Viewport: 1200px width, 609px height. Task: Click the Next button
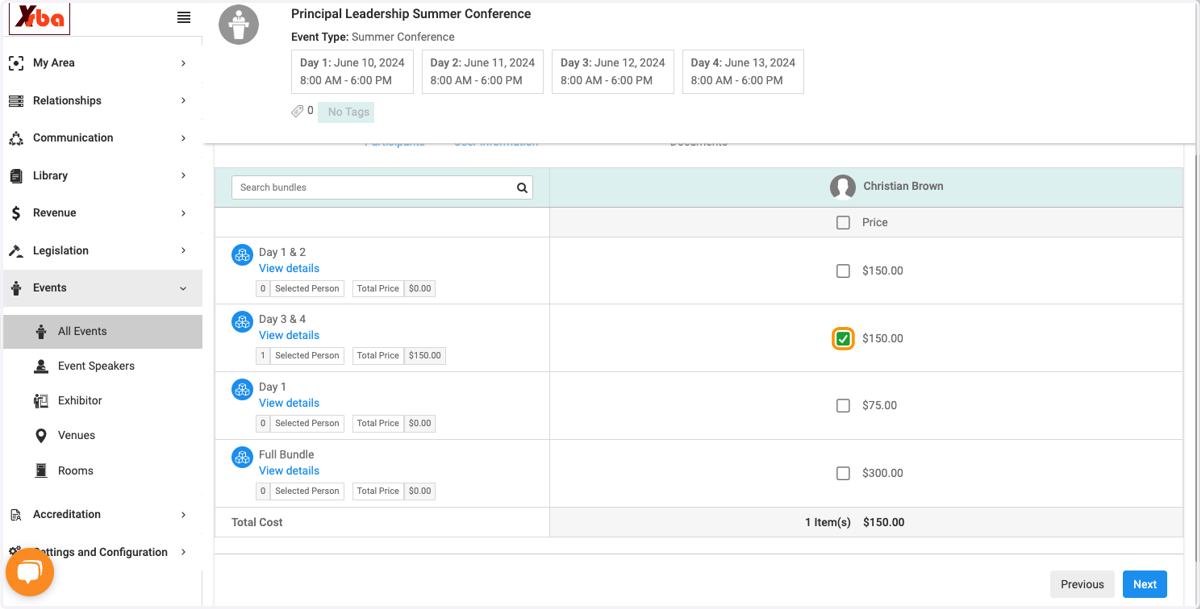1145,584
